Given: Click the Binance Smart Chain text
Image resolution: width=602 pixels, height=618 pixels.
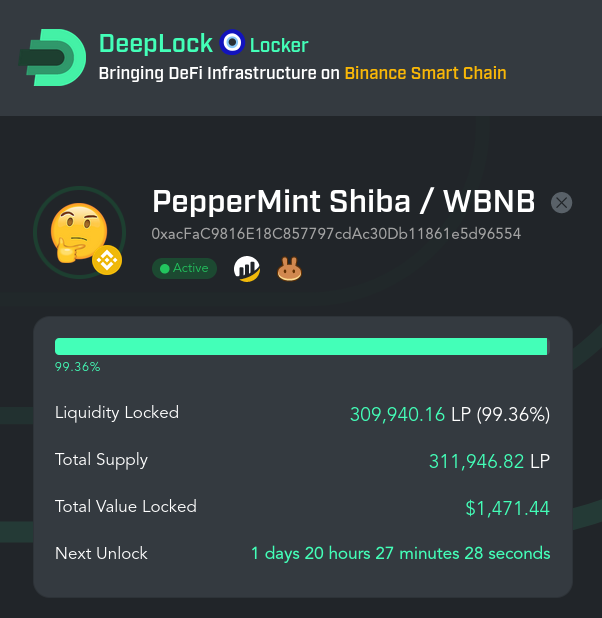Looking at the screenshot, I should pyautogui.click(x=425, y=73).
